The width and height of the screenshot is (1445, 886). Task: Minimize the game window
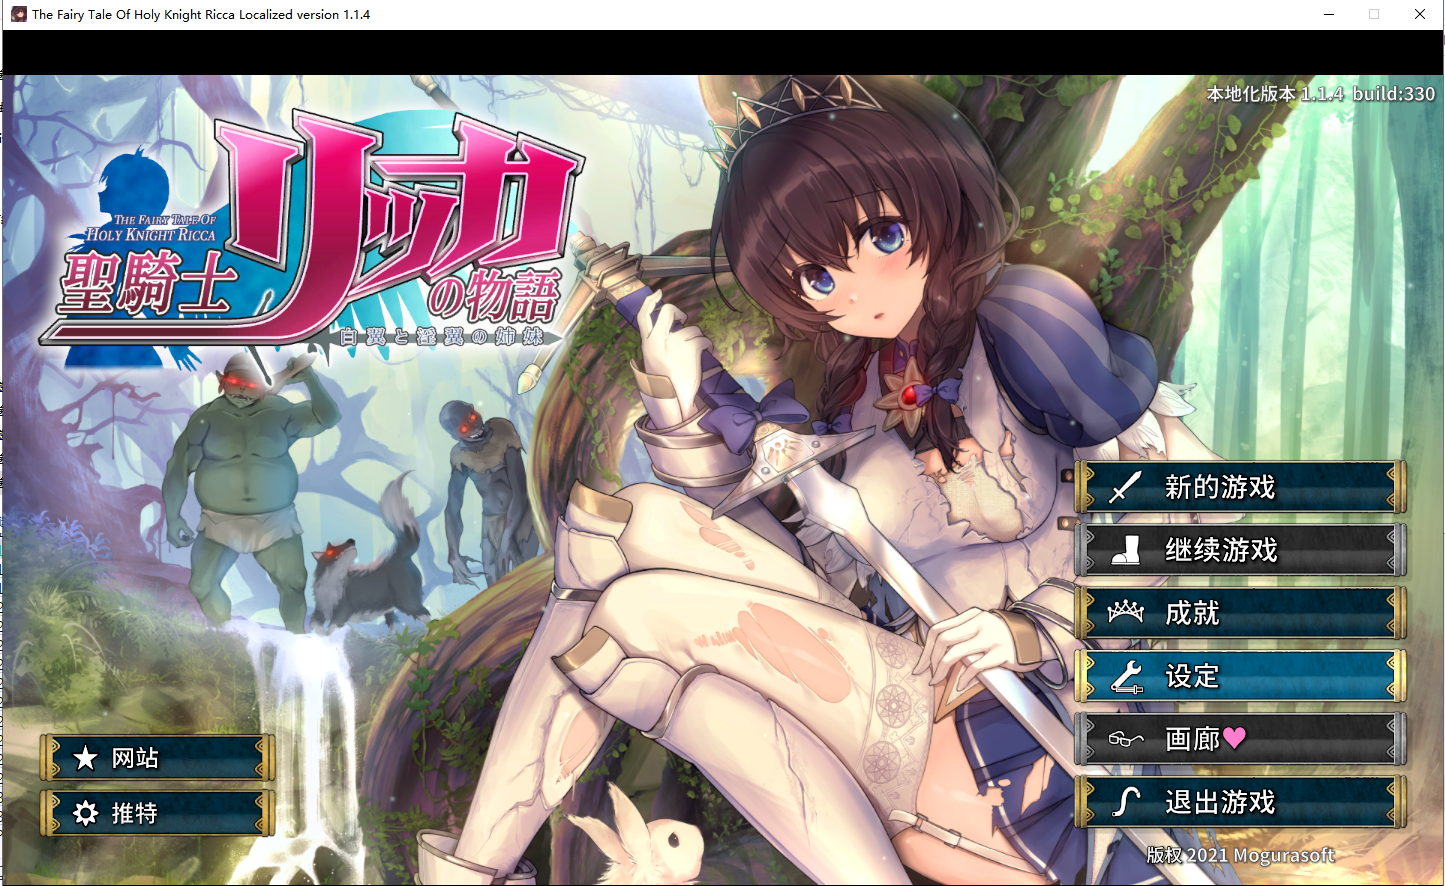(1329, 14)
